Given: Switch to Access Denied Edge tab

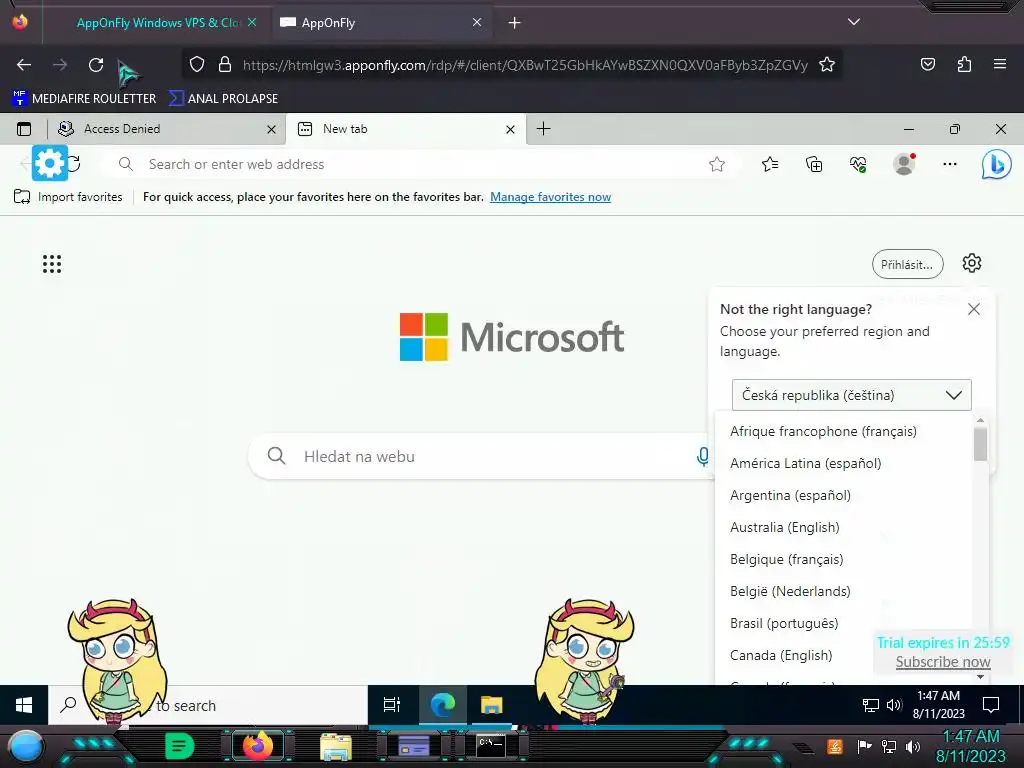Looking at the screenshot, I should coord(167,129).
